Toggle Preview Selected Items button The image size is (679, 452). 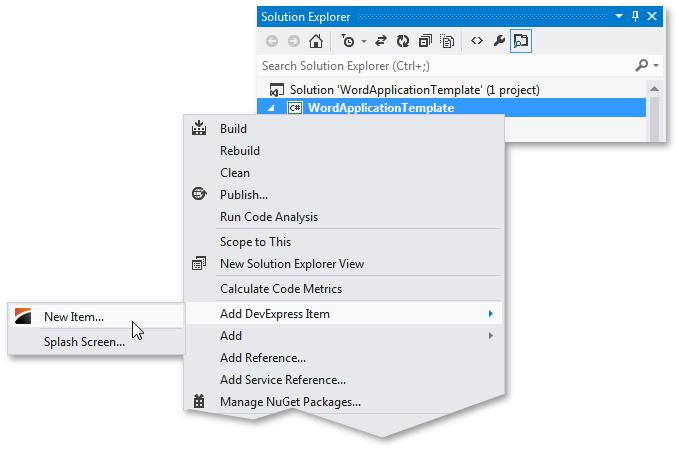[521, 41]
